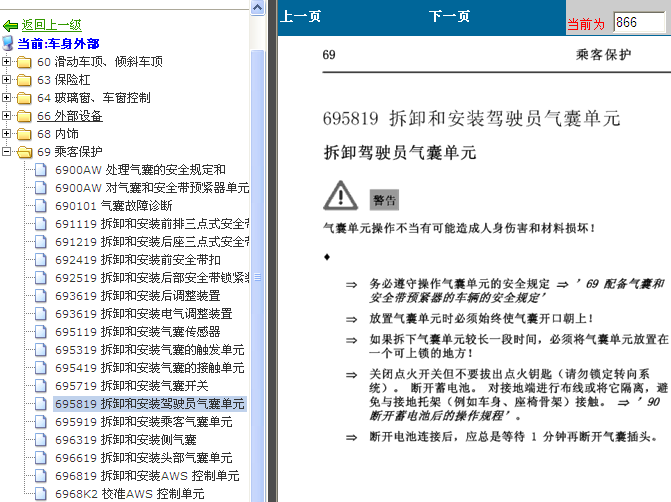Expand the 64 玻璃窗、车窗控制 folder

[6, 98]
